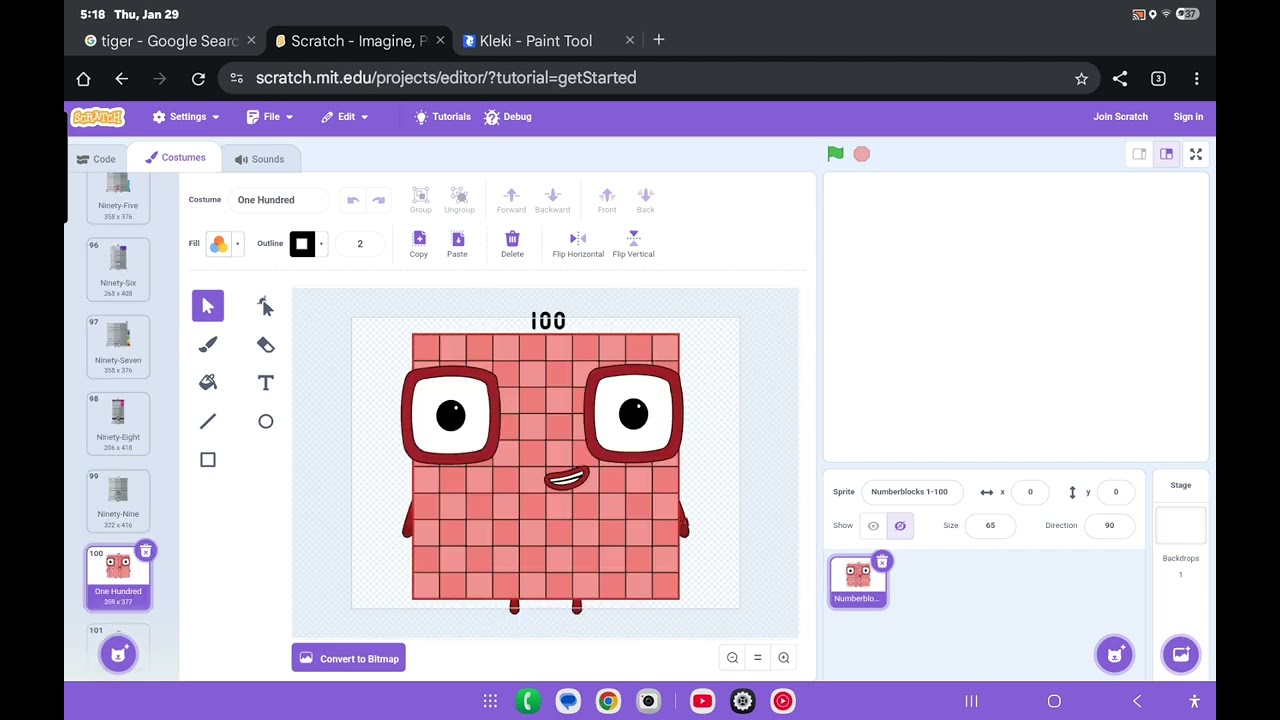This screenshot has height=720, width=1280.
Task: Open the Settings dropdown menu
Action: pos(186,117)
